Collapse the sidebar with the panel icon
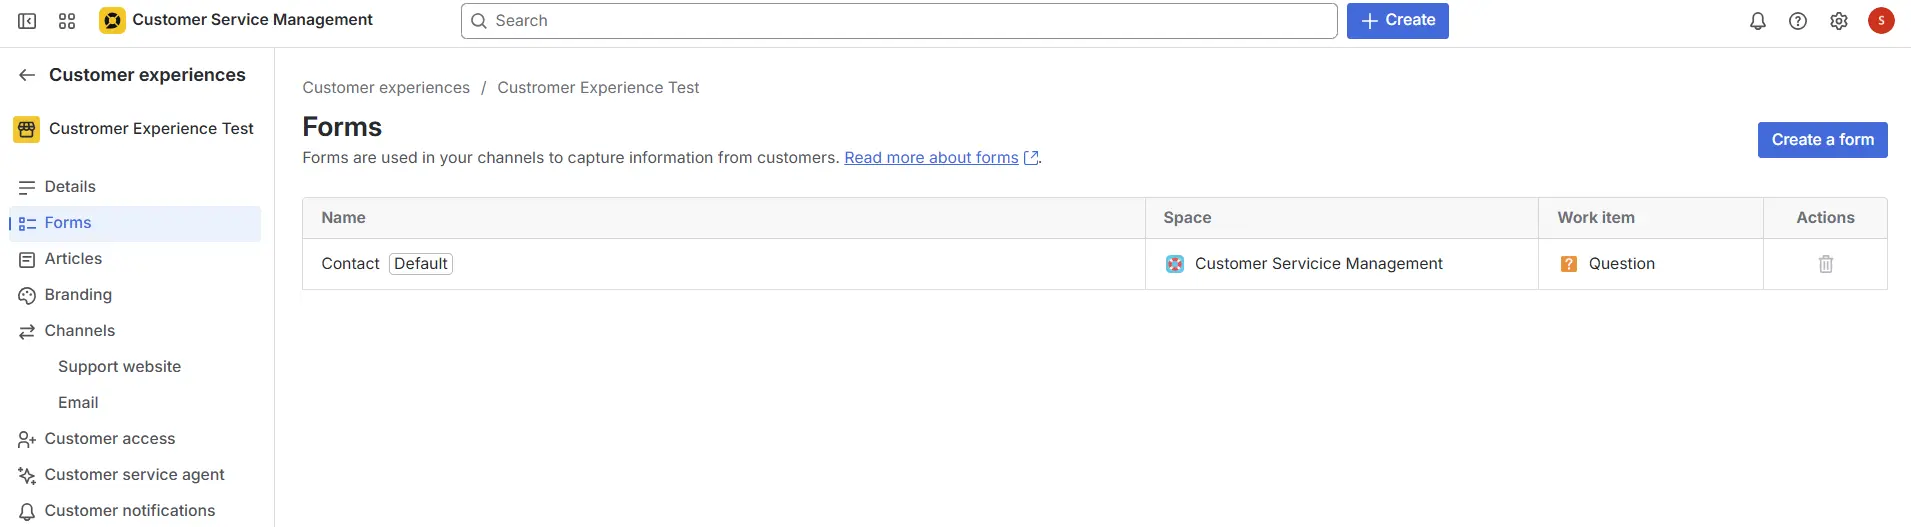Image resolution: width=1911 pixels, height=527 pixels. point(27,21)
